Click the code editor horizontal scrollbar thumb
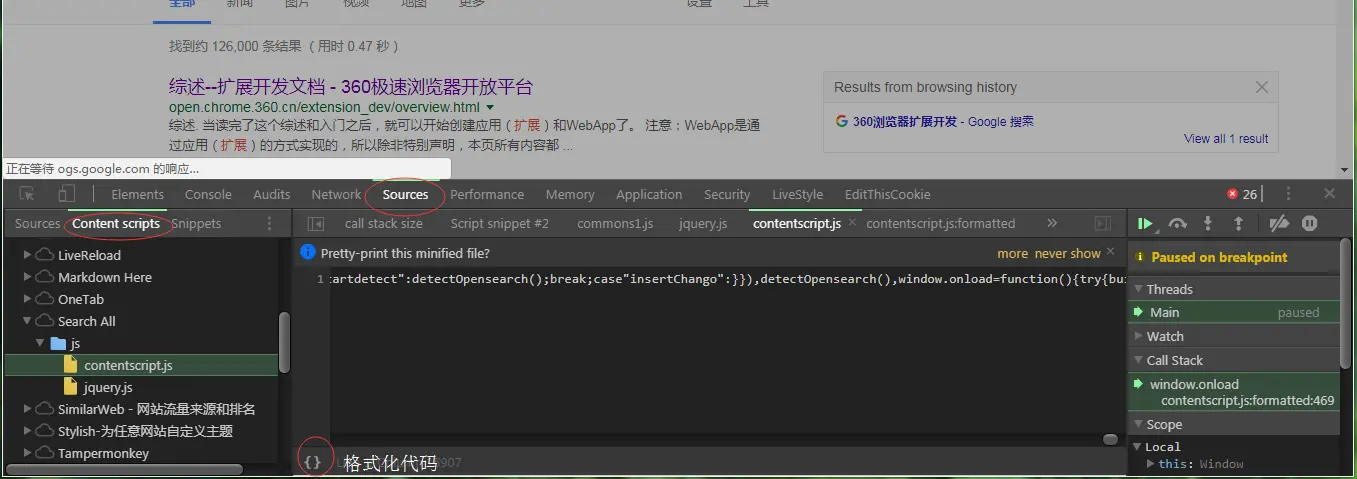This screenshot has width=1357, height=479. (1110, 439)
